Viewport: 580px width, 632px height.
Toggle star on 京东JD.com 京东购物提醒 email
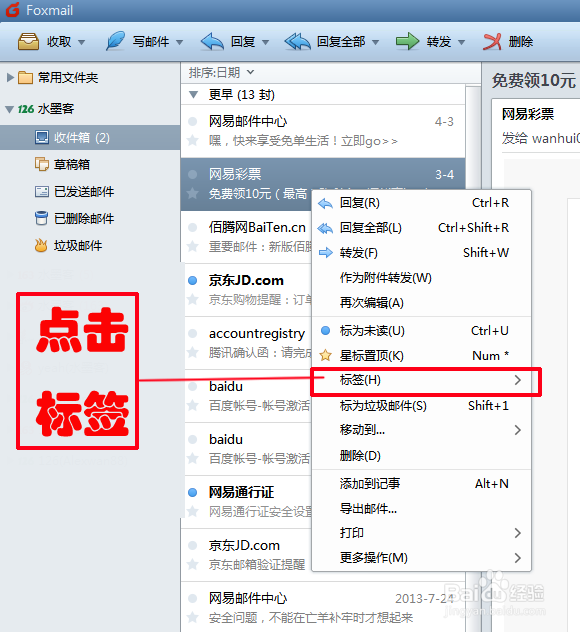pyautogui.click(x=193, y=299)
